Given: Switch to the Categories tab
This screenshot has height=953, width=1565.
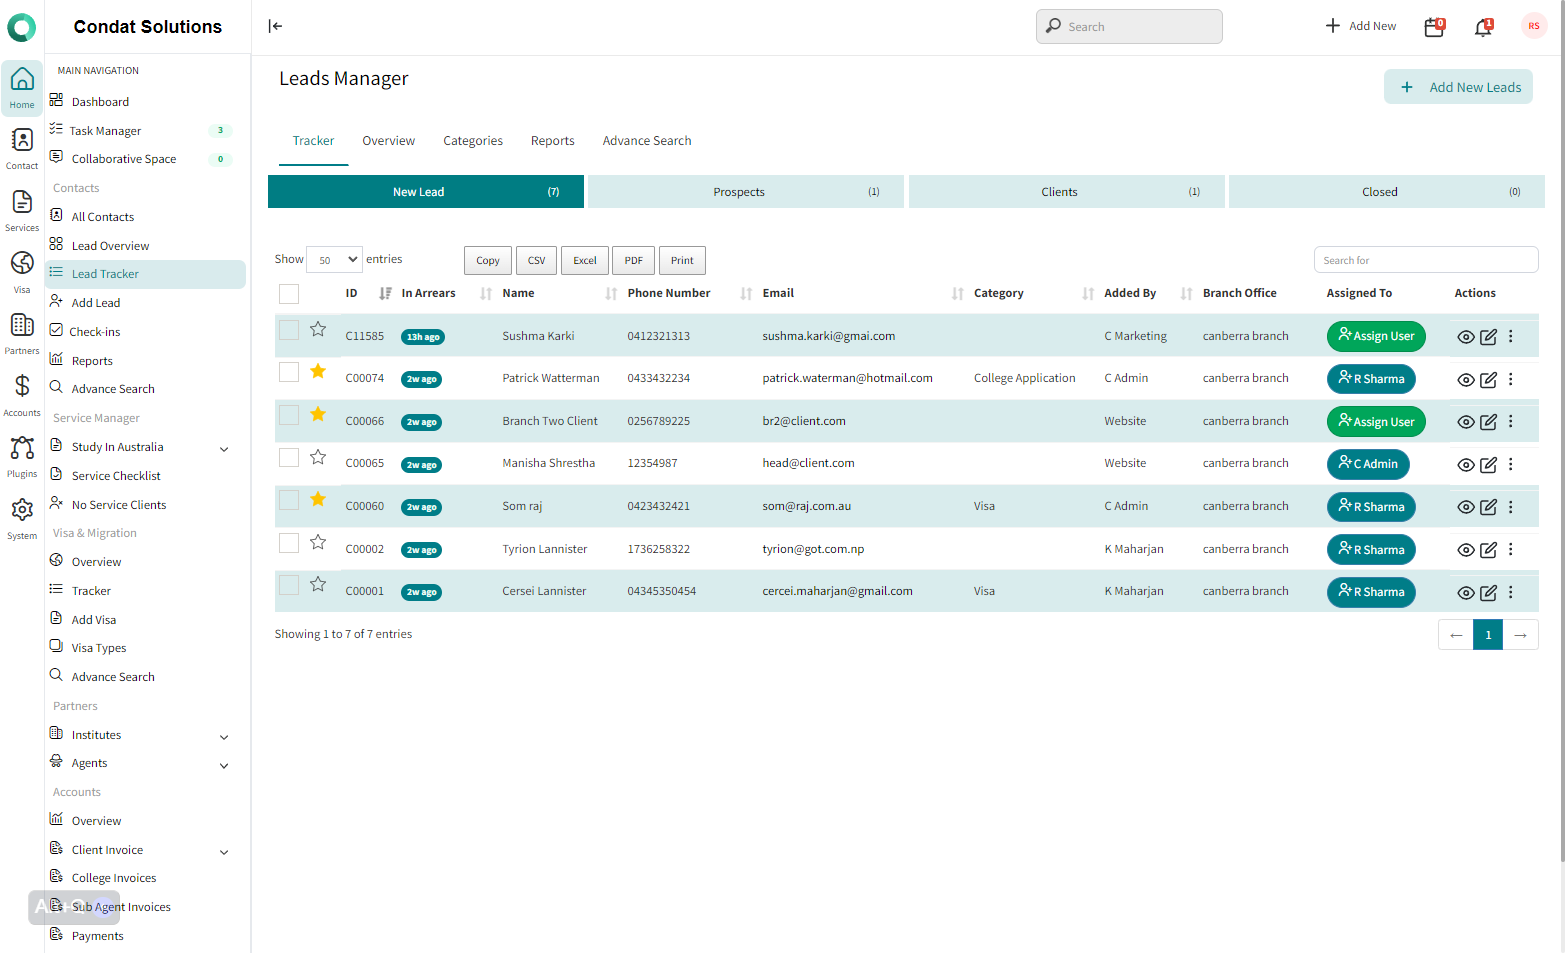Looking at the screenshot, I should 473,141.
